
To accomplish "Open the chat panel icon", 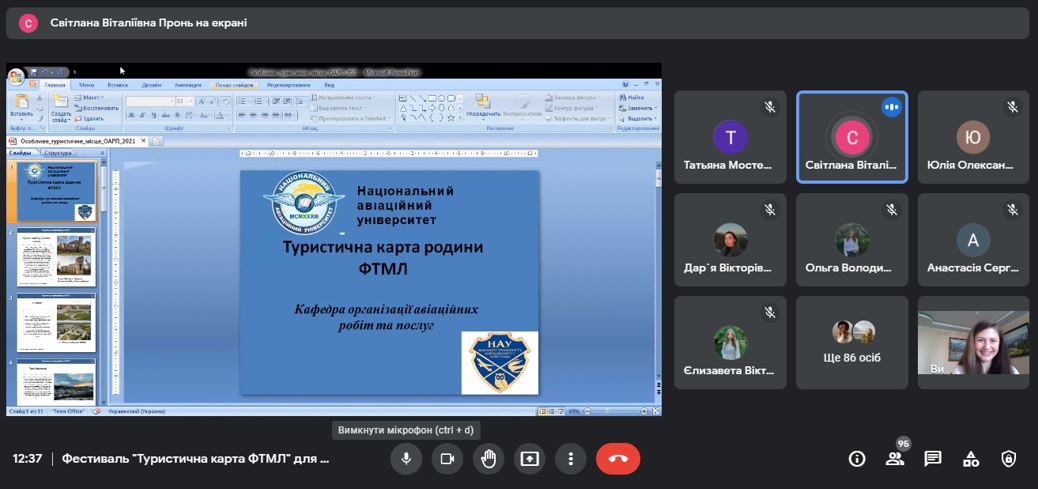I will coord(933,459).
